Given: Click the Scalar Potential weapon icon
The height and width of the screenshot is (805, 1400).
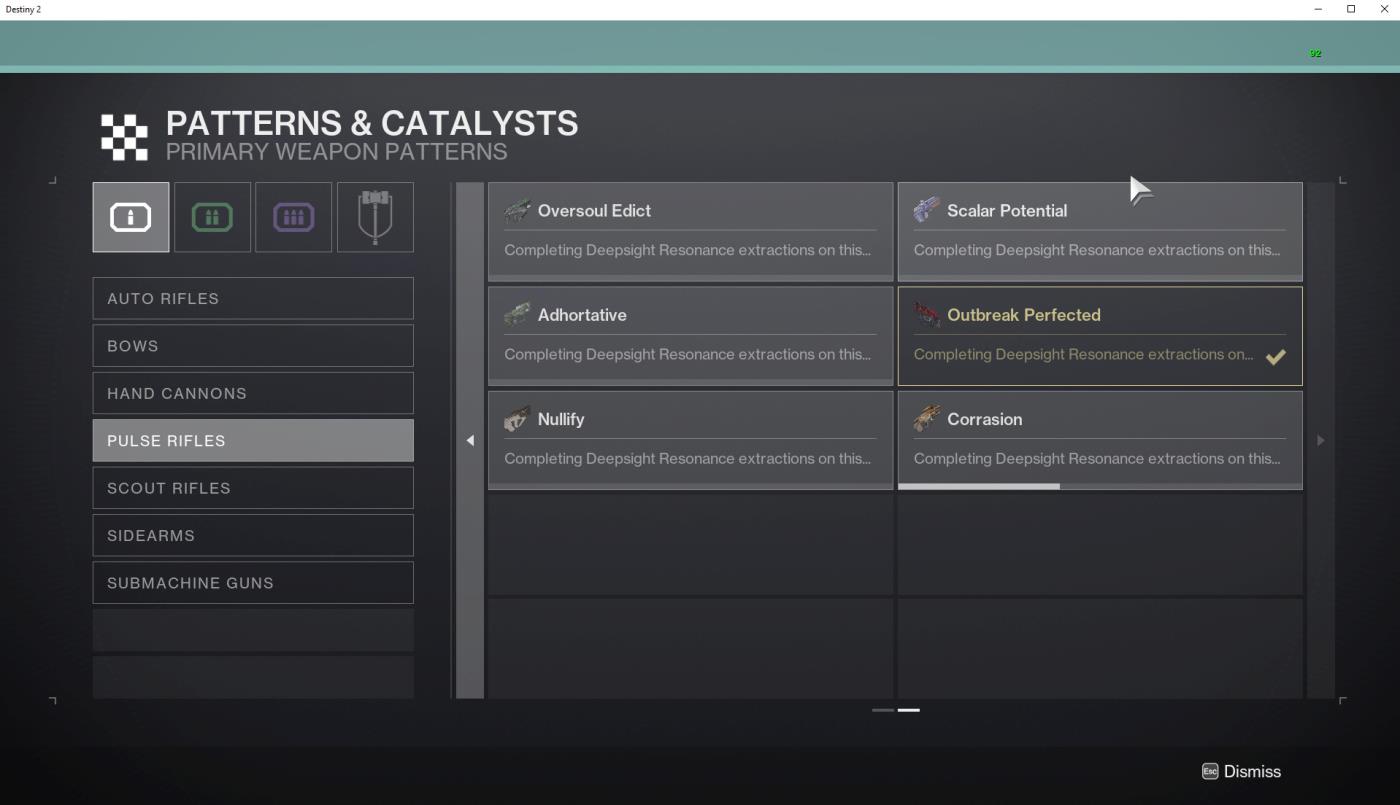Looking at the screenshot, I should pyautogui.click(x=927, y=210).
